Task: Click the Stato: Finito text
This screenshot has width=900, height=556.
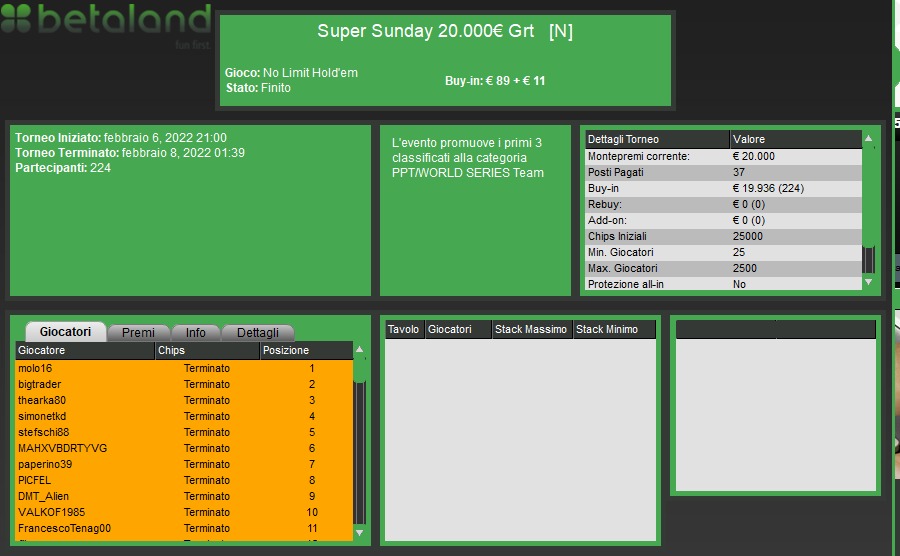Action: click(258, 88)
